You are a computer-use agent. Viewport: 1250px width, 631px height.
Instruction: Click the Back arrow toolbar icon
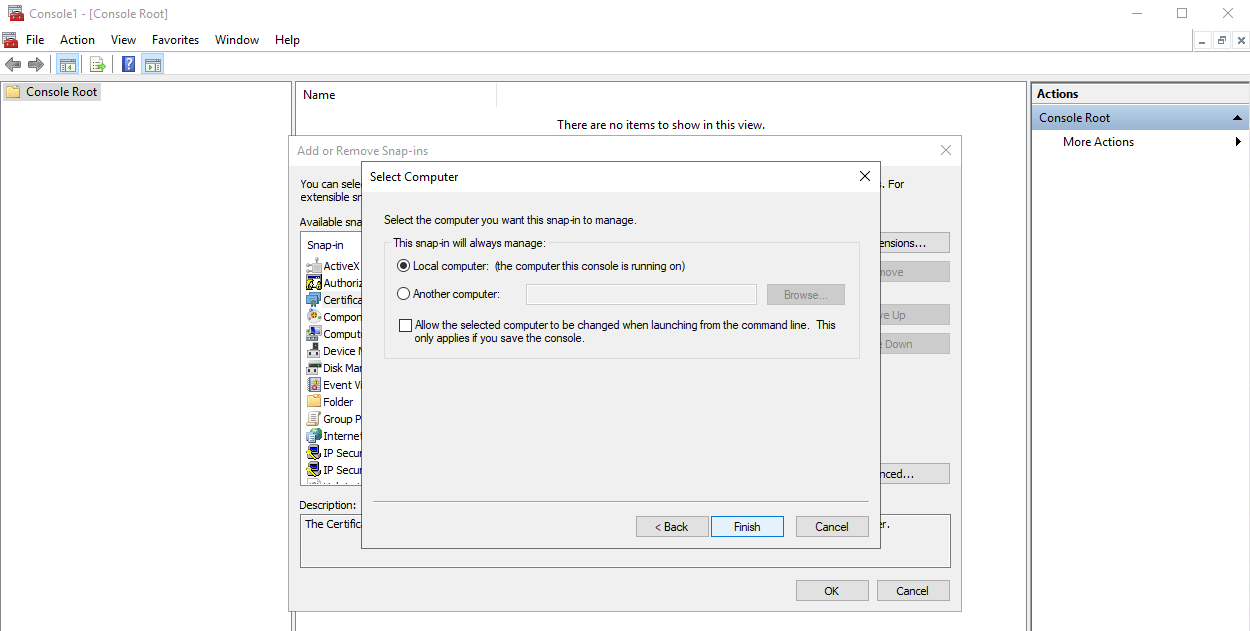point(13,65)
